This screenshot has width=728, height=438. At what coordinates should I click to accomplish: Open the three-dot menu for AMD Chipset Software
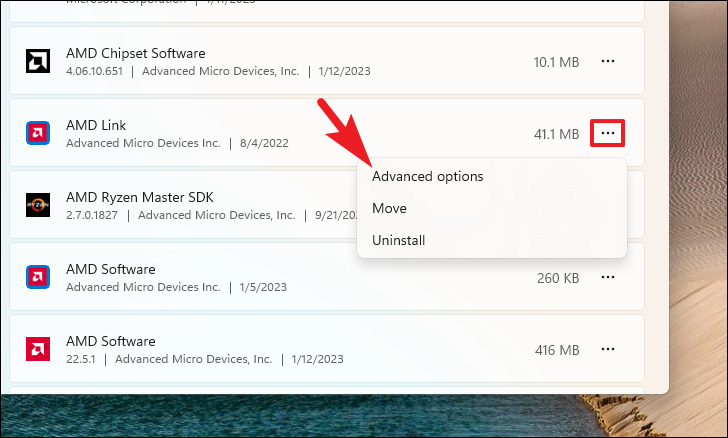coord(608,61)
